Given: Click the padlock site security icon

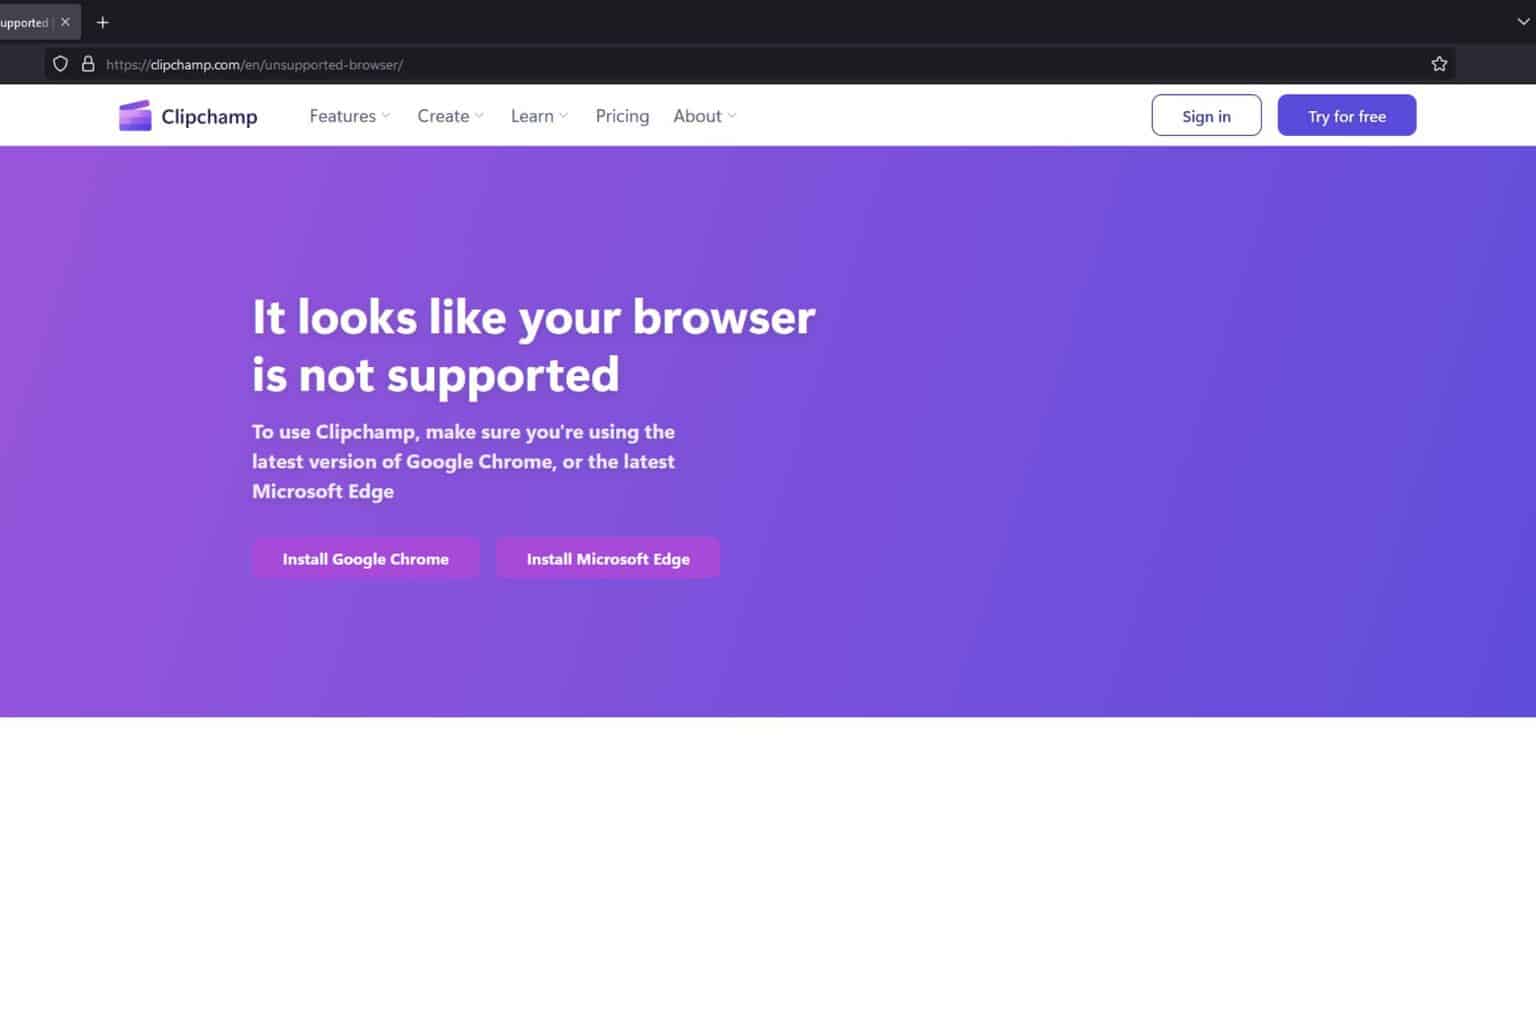Looking at the screenshot, I should 88,64.
